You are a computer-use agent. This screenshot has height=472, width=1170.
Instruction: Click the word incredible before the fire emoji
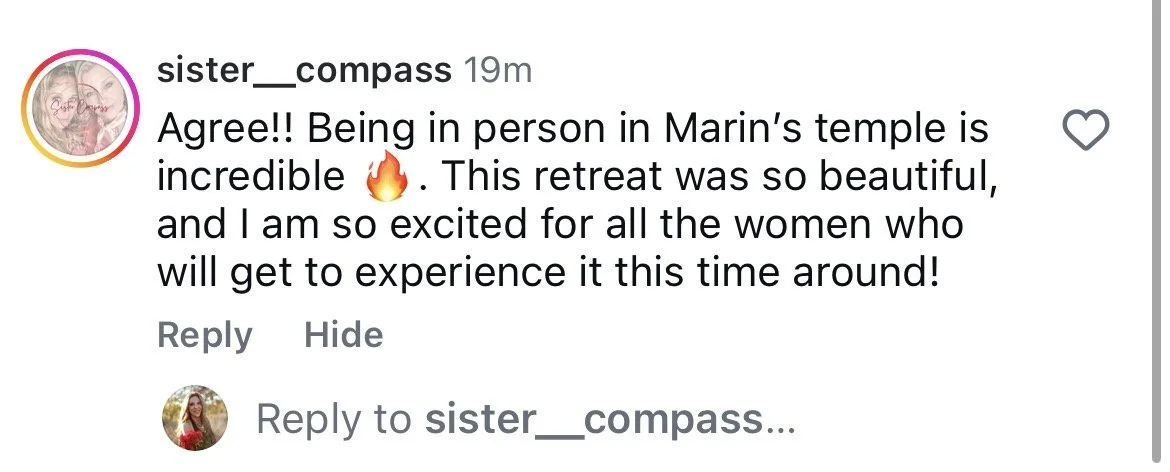click(x=251, y=177)
